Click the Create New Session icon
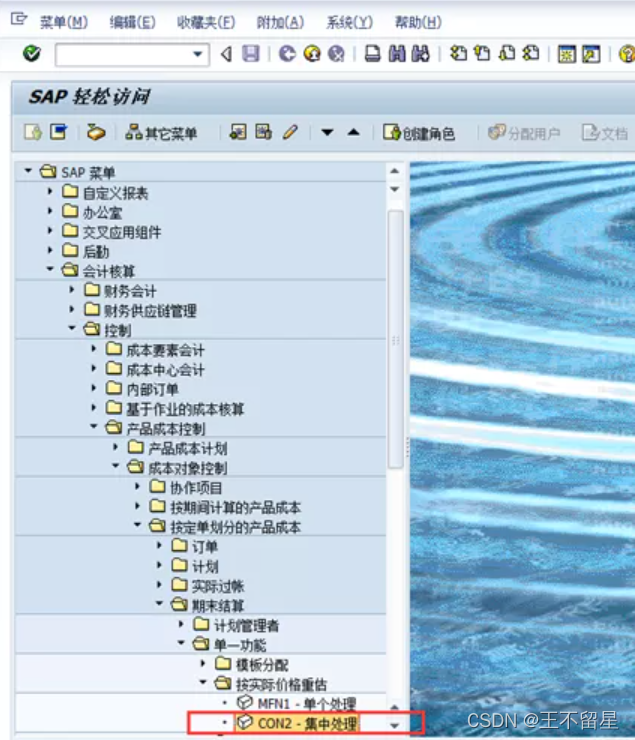635x740 pixels. click(567, 54)
